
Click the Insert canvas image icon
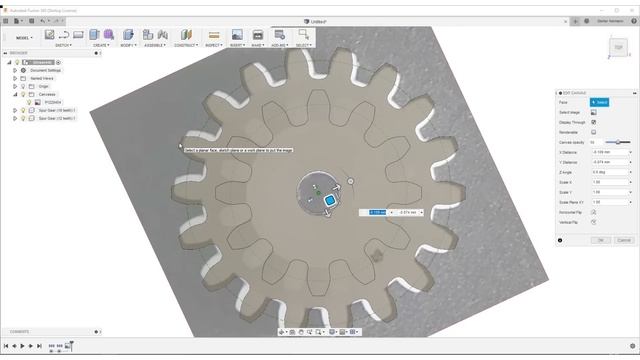237,35
